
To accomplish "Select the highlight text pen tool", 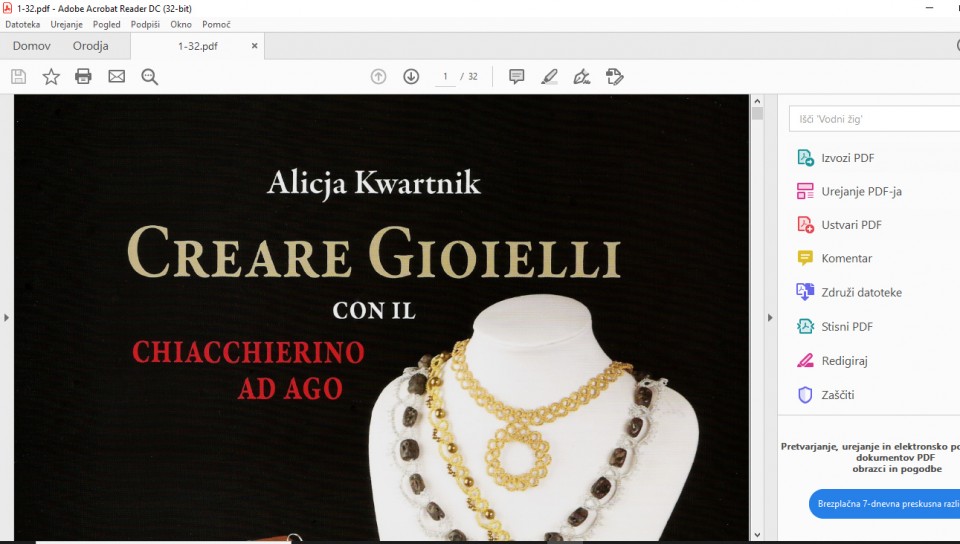I will point(549,76).
